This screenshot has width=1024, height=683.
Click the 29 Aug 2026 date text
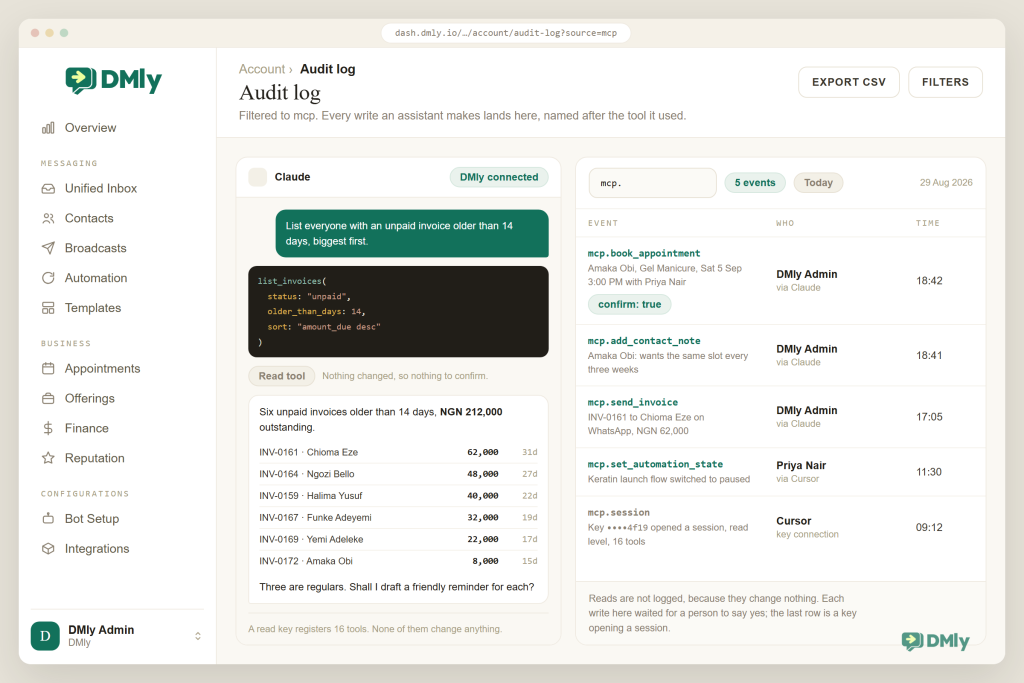click(946, 183)
